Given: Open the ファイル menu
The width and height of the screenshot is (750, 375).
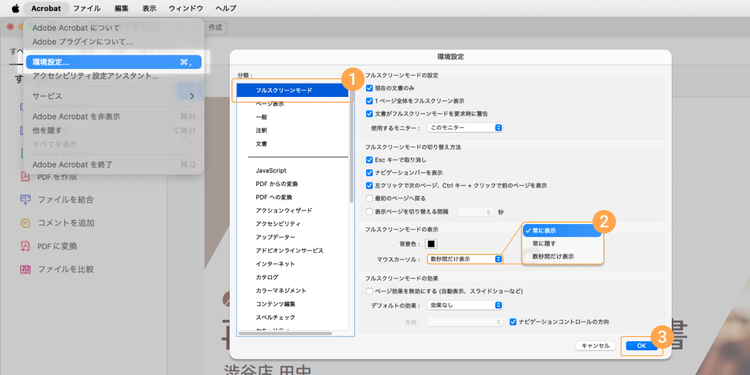Looking at the screenshot, I should pyautogui.click(x=87, y=8).
